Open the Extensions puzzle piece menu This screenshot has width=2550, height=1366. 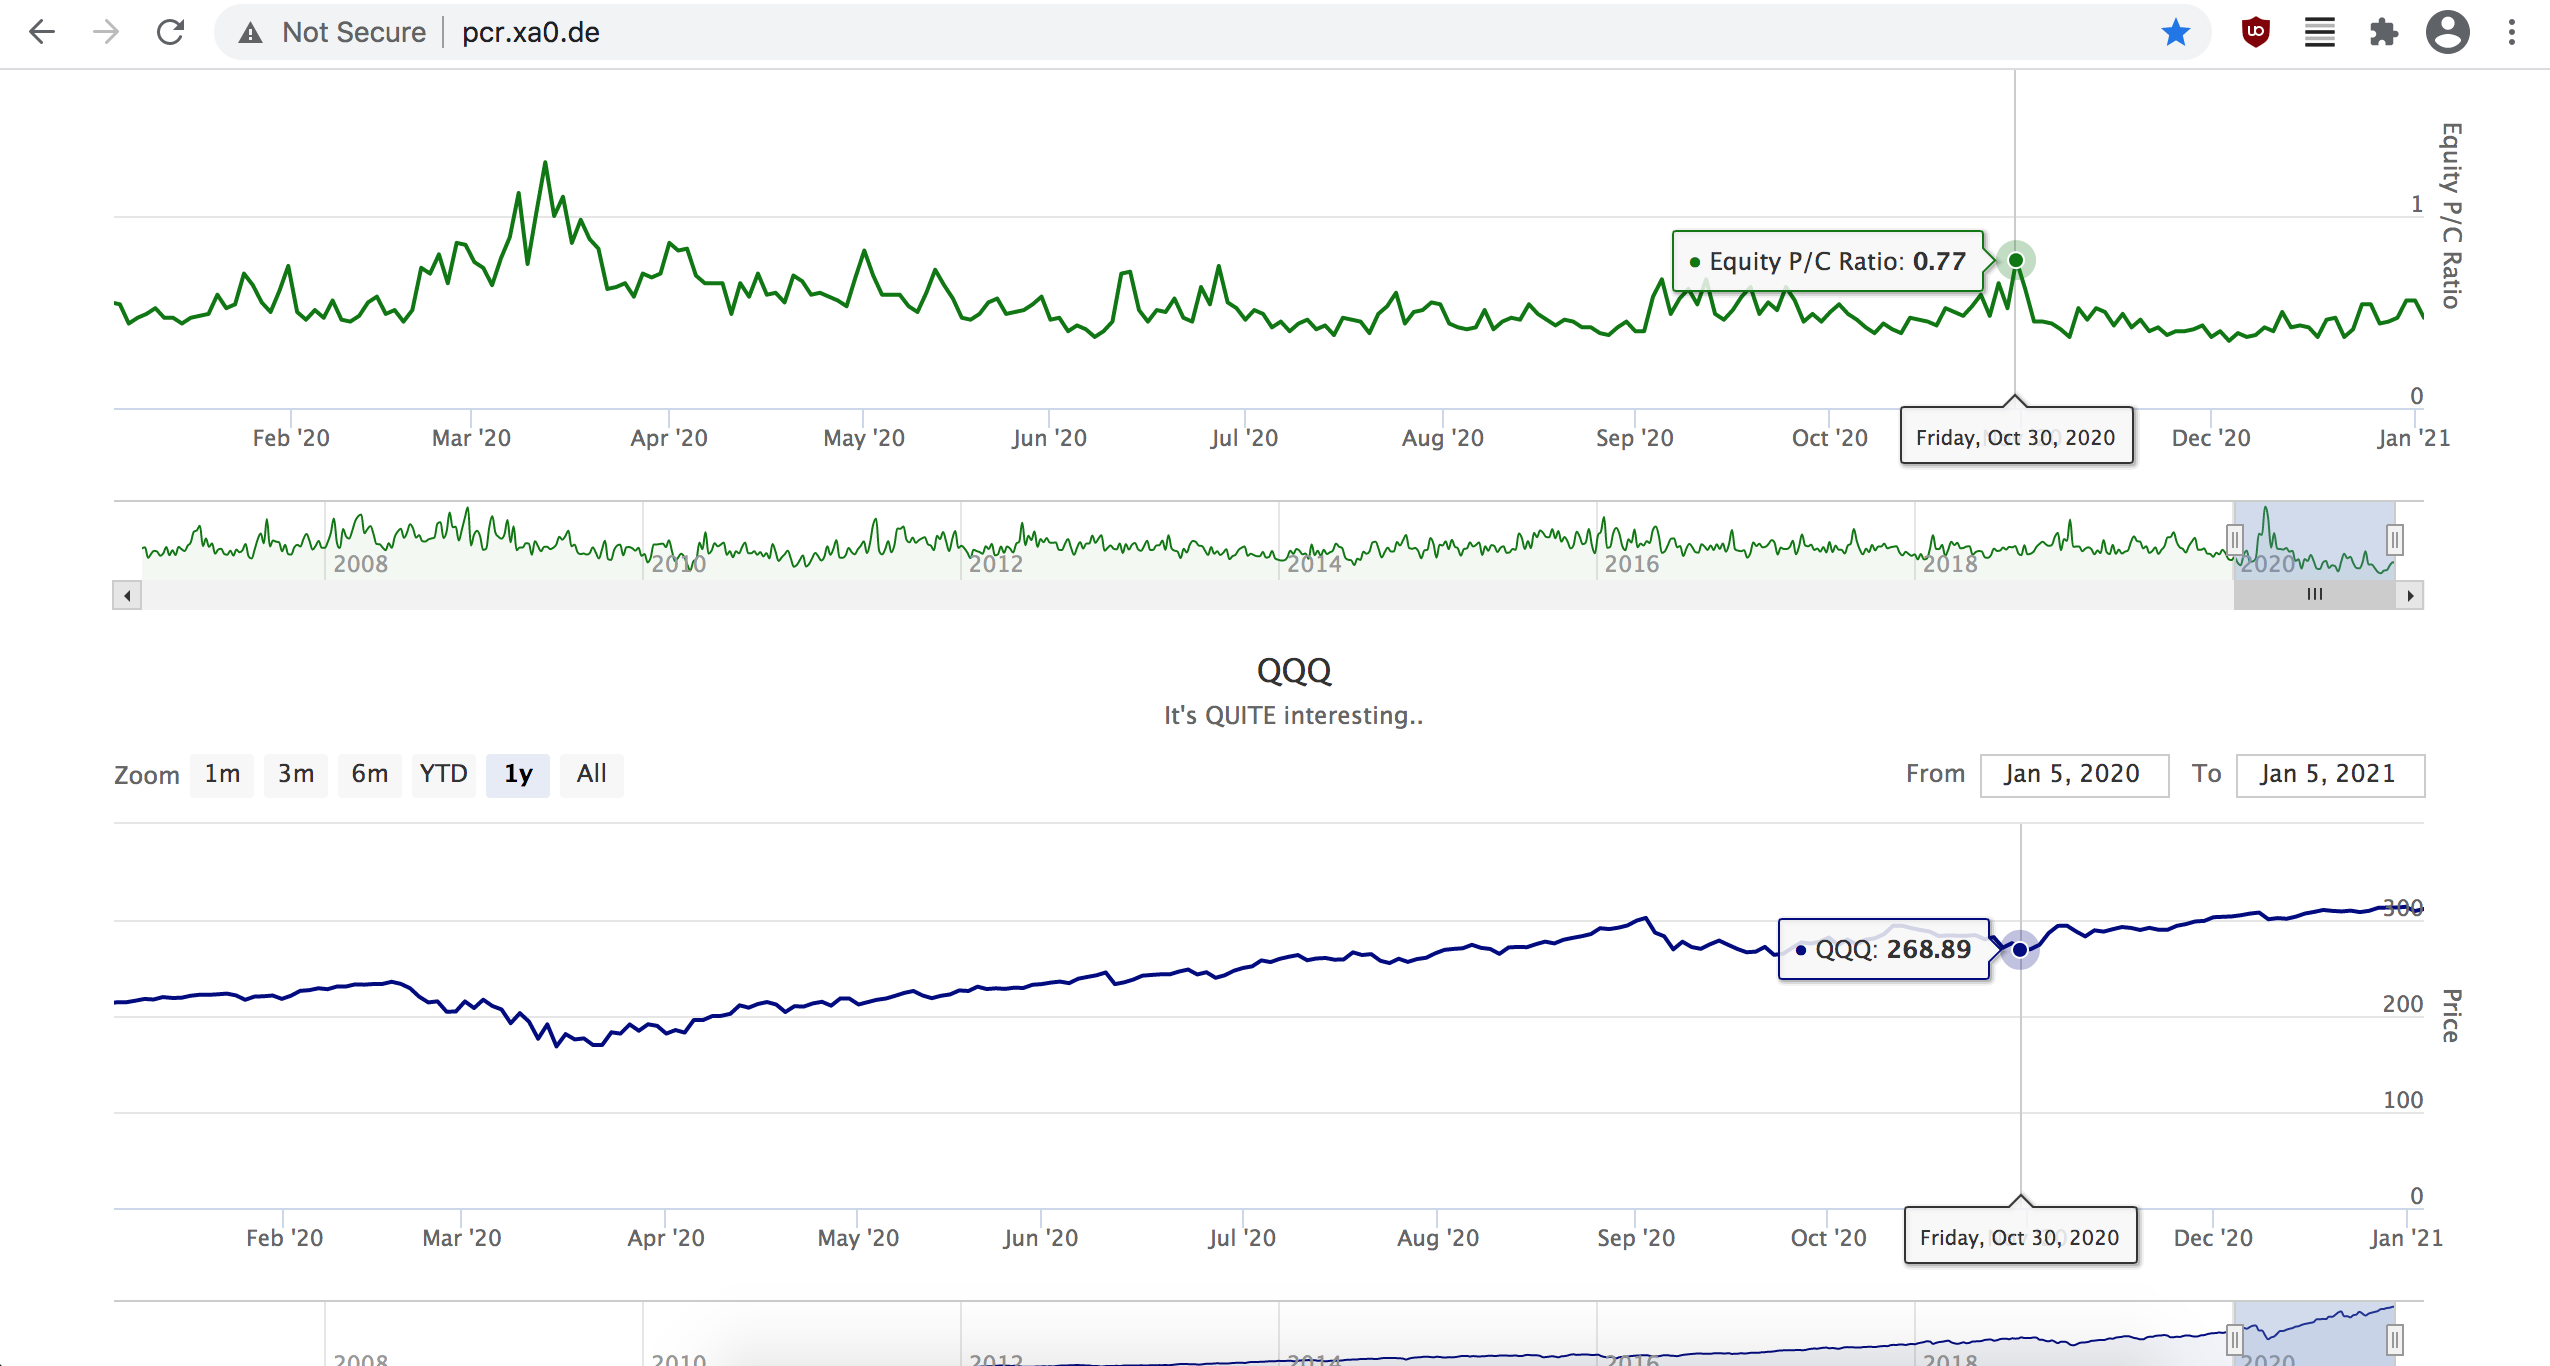[x=2384, y=32]
